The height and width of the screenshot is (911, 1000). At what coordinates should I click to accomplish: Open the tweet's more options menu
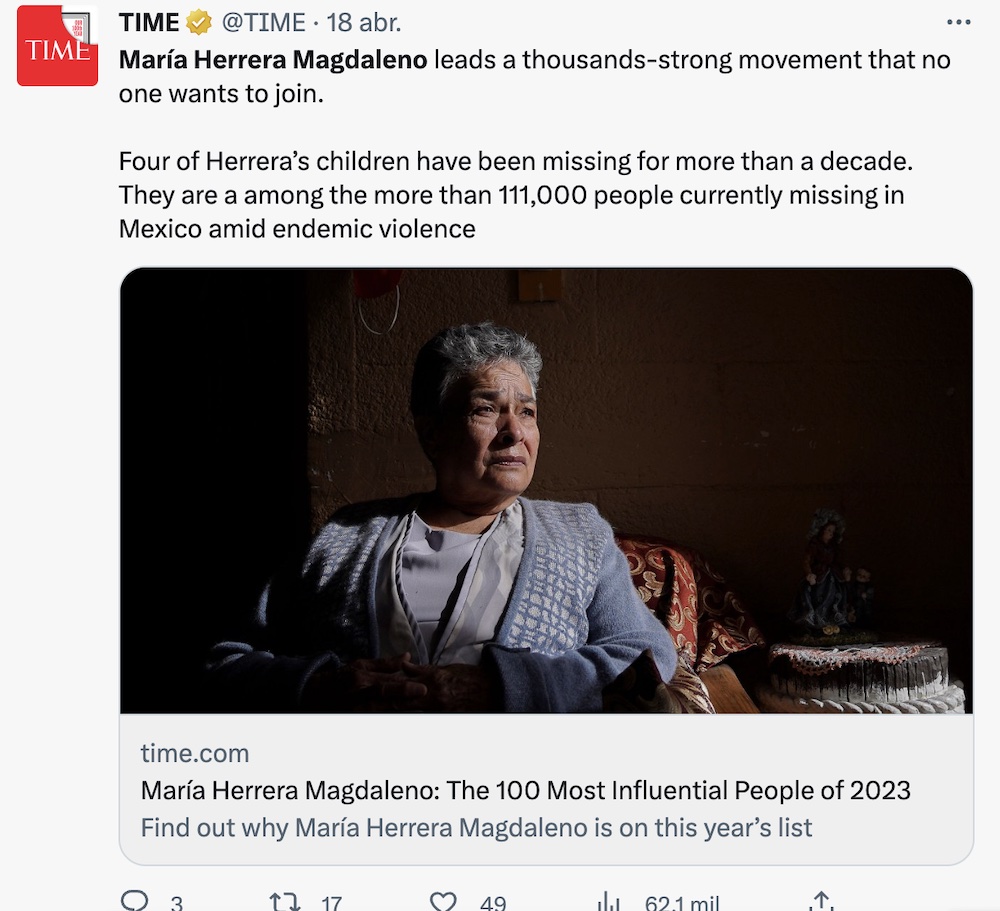(x=958, y=22)
